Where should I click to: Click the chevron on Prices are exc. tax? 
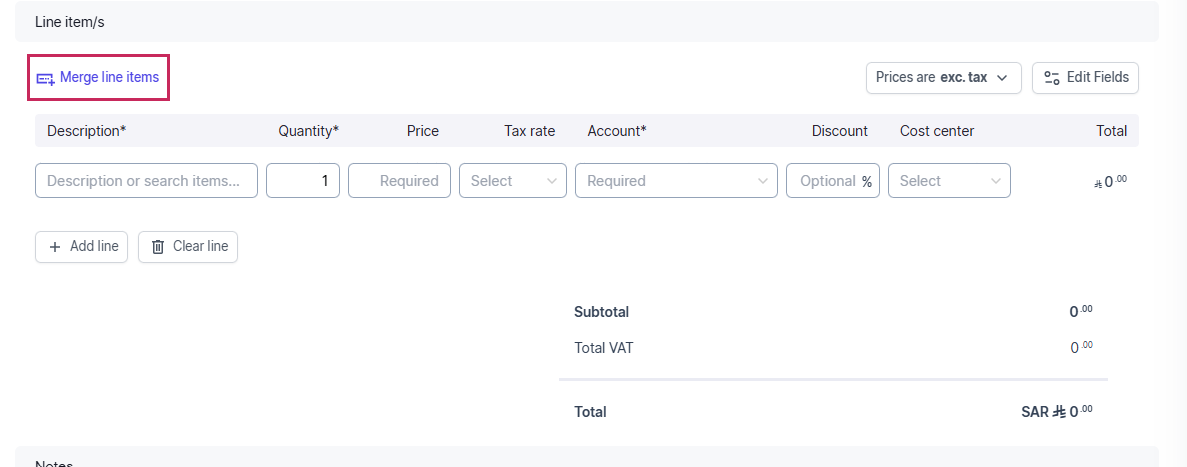coord(1002,78)
